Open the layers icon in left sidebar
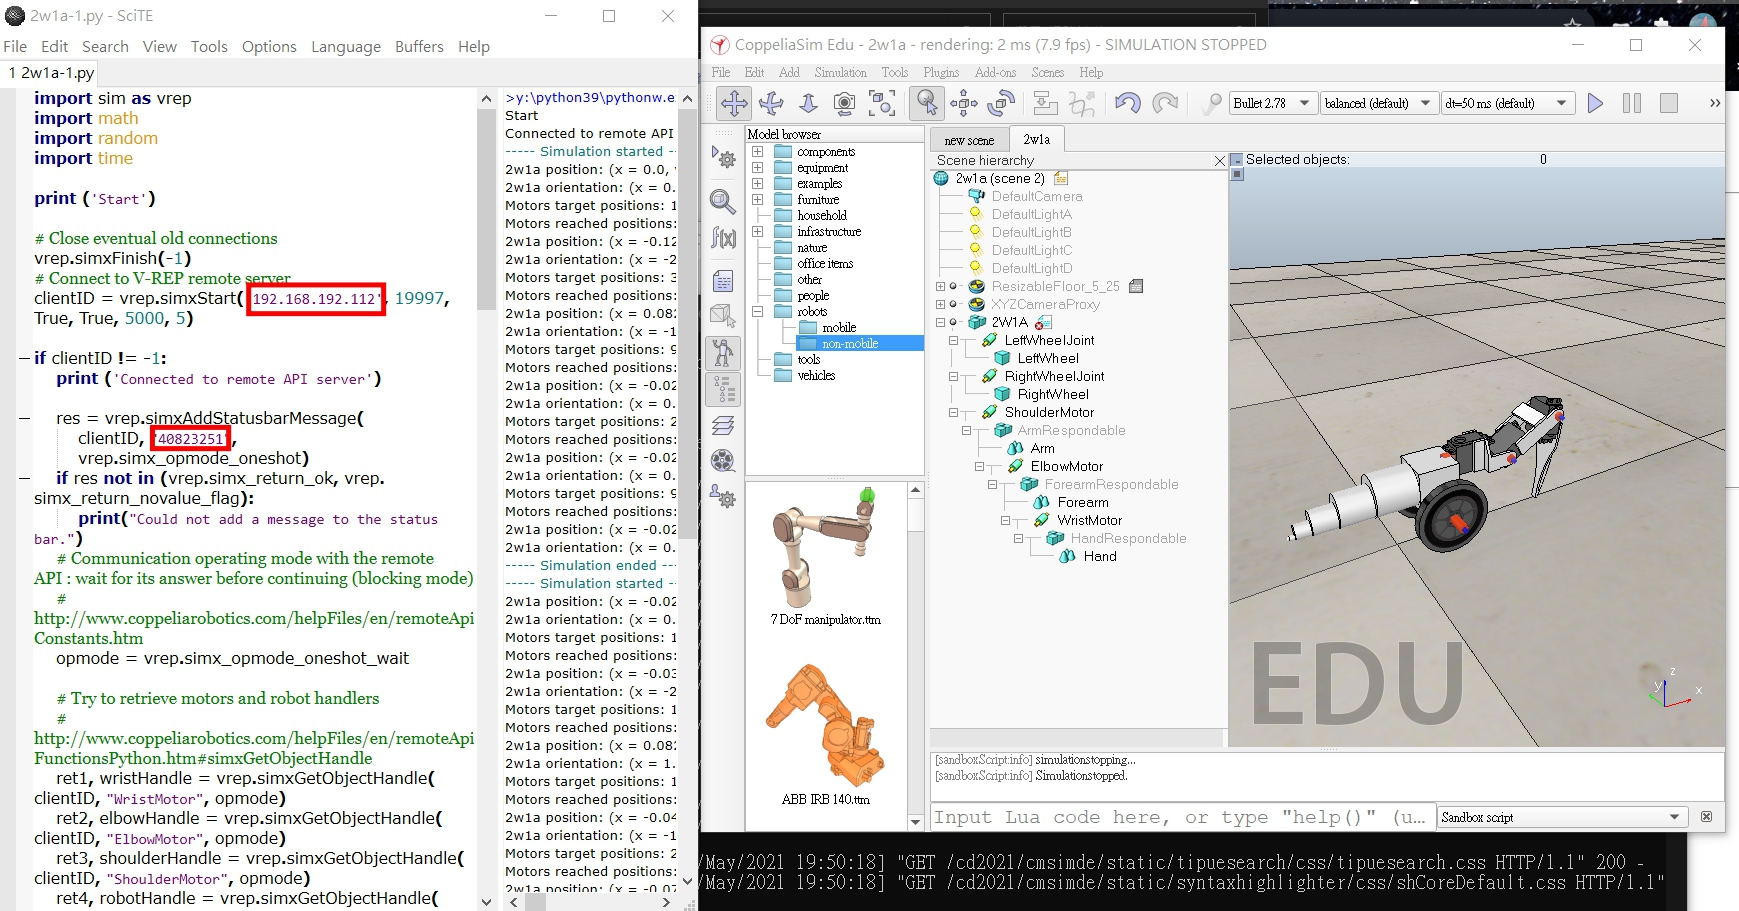The width and height of the screenshot is (1739, 911). click(723, 426)
